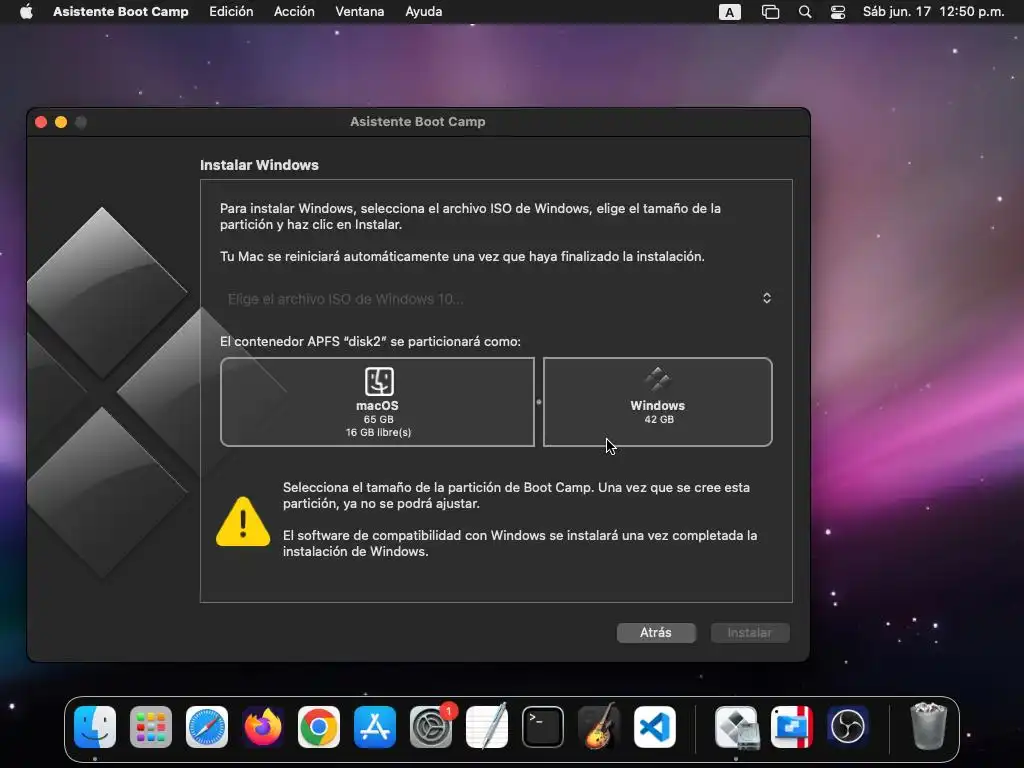The width and height of the screenshot is (1024, 768).
Task: Minimize the Asistente Boot Camp window
Action: click(61, 122)
